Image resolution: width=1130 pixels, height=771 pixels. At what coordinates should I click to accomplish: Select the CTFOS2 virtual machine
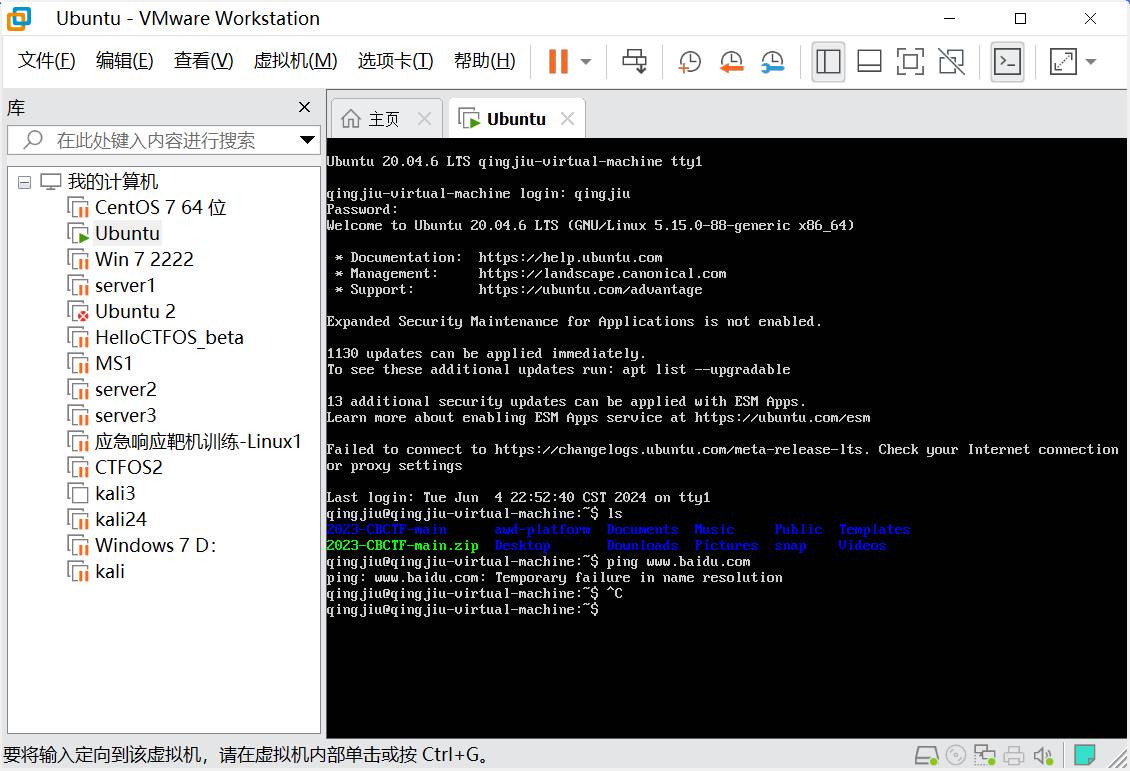[128, 468]
